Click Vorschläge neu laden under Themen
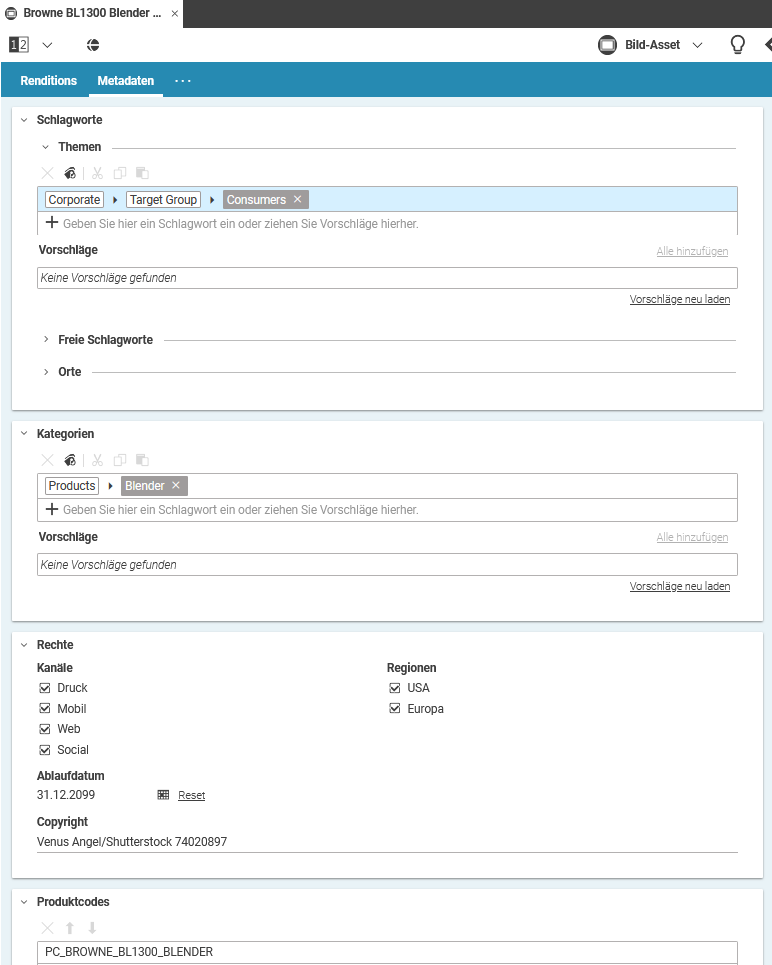Viewport: 772px width, 965px height. coord(680,299)
